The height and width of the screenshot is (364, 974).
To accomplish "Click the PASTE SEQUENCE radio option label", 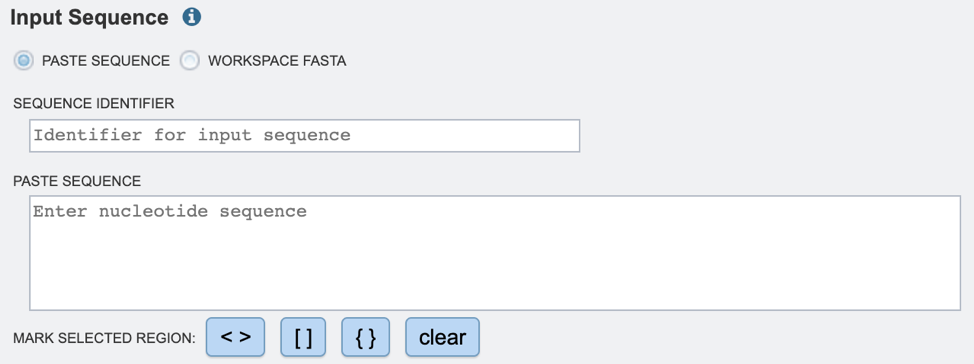I will (106, 61).
